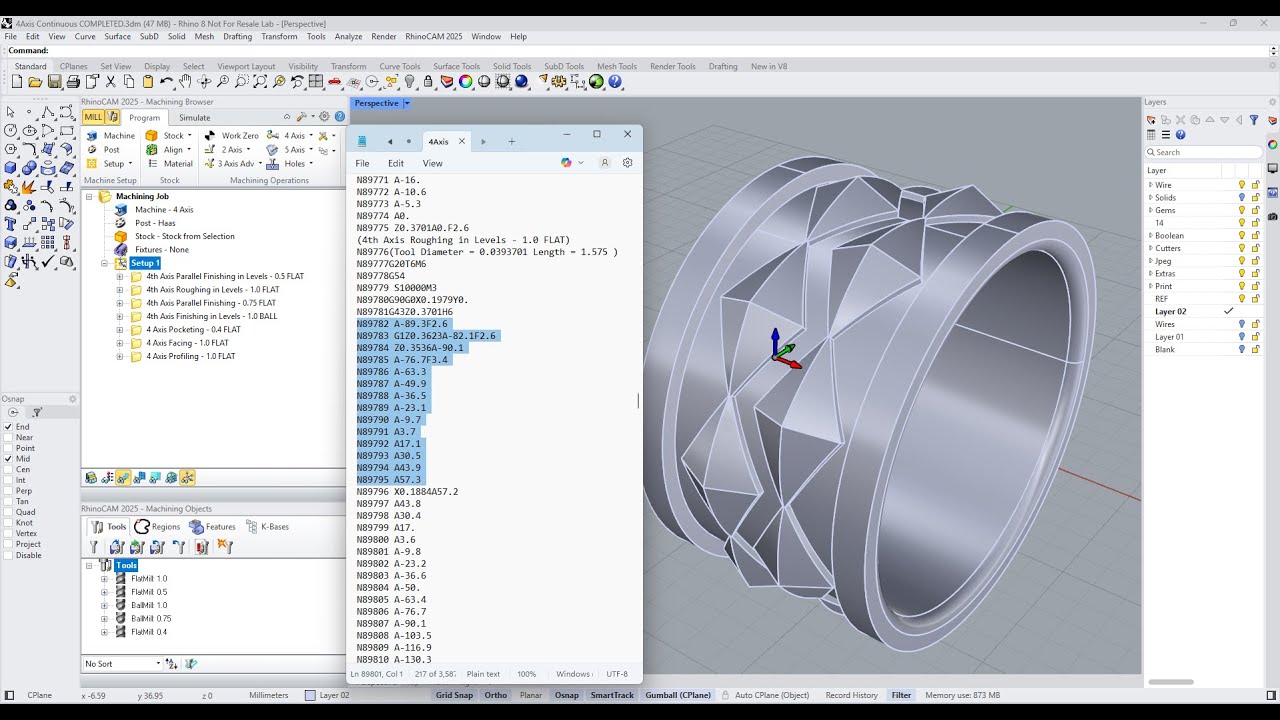
Task: Click the Create Tool icon in Machining Objects
Action: pos(95,547)
